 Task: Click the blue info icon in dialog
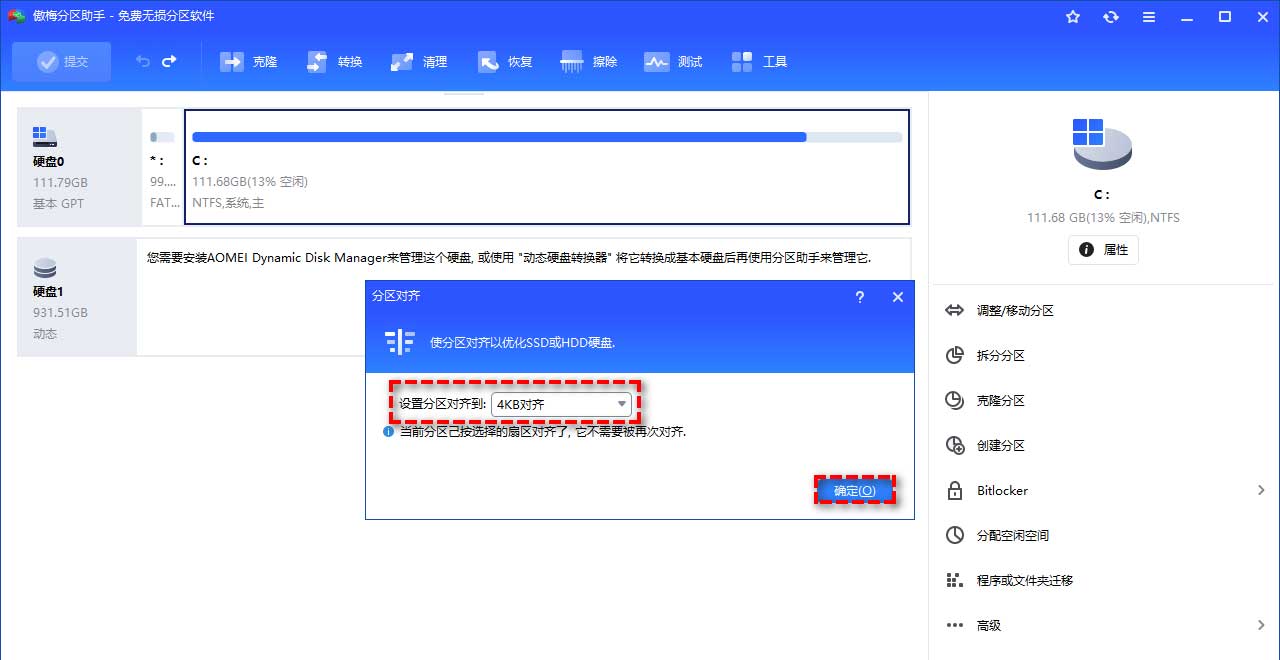[x=389, y=432]
